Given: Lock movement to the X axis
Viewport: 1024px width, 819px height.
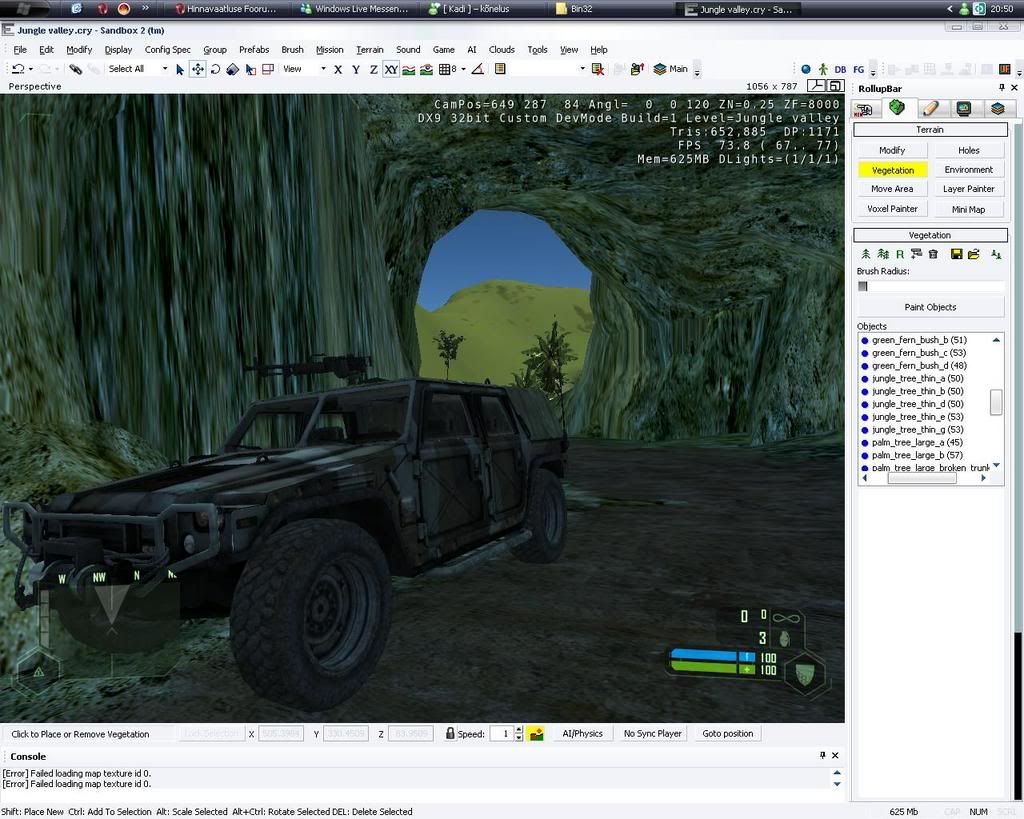Looking at the screenshot, I should coord(338,69).
